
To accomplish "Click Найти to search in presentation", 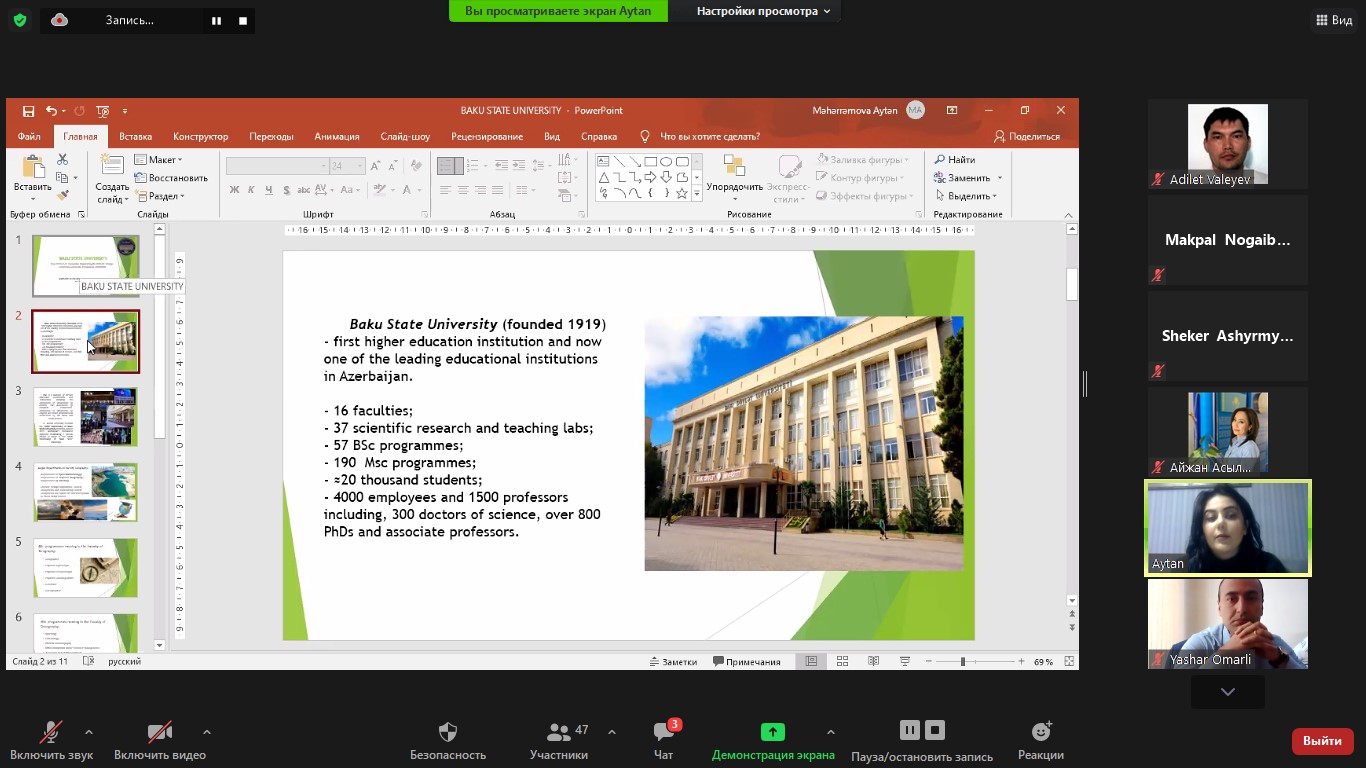I will (x=955, y=160).
